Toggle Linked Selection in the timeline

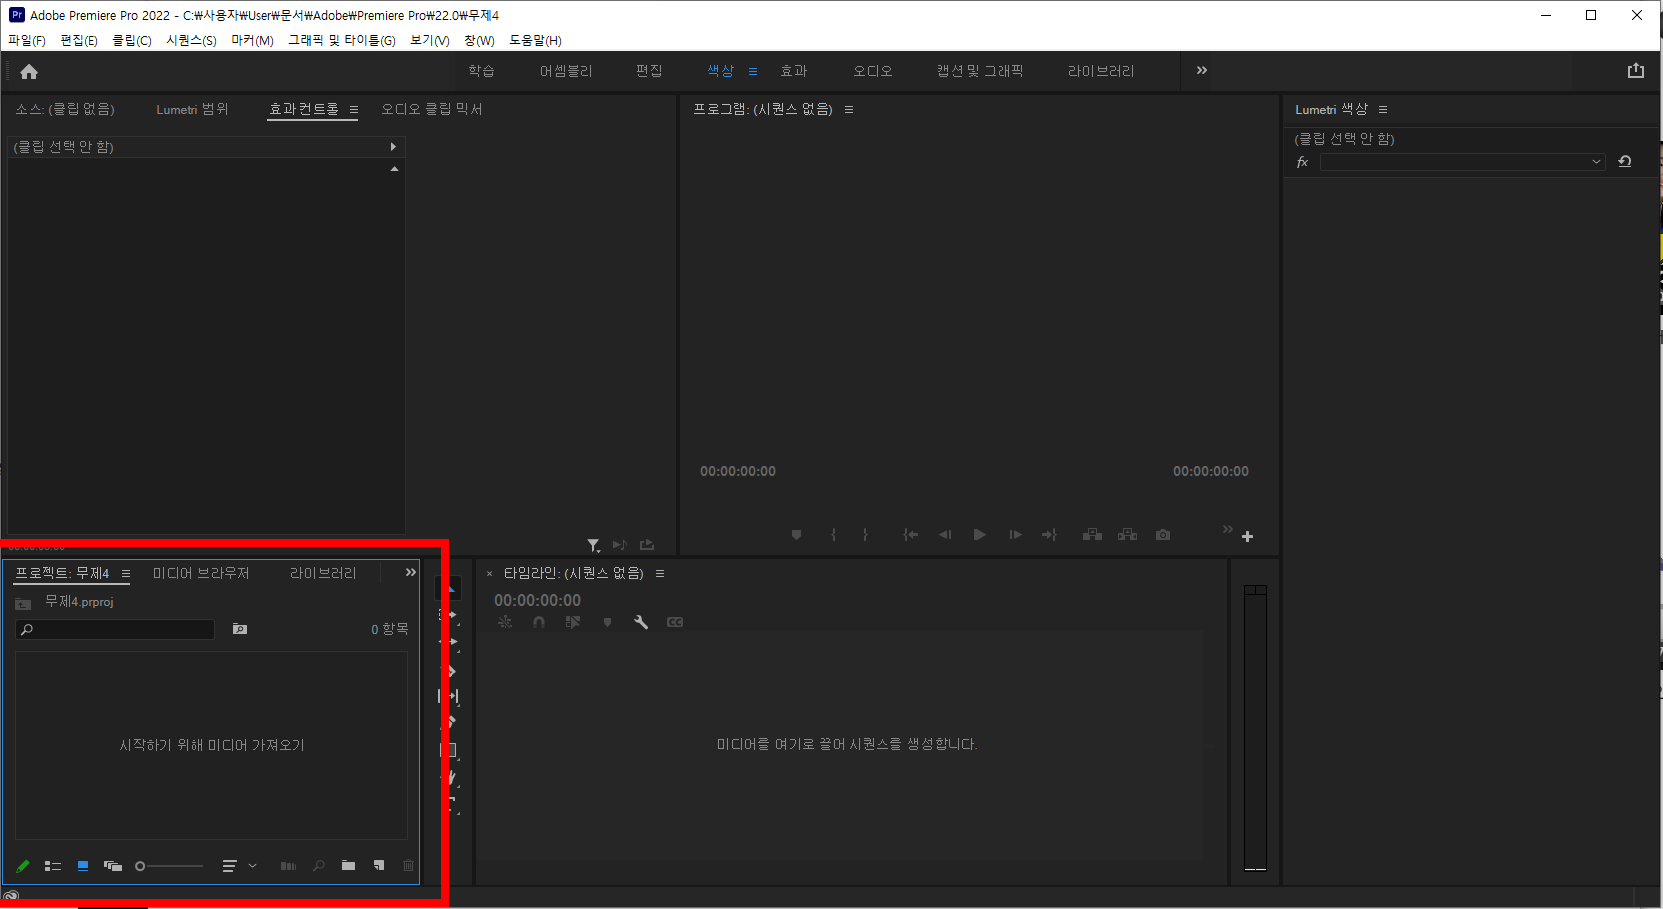pos(572,622)
